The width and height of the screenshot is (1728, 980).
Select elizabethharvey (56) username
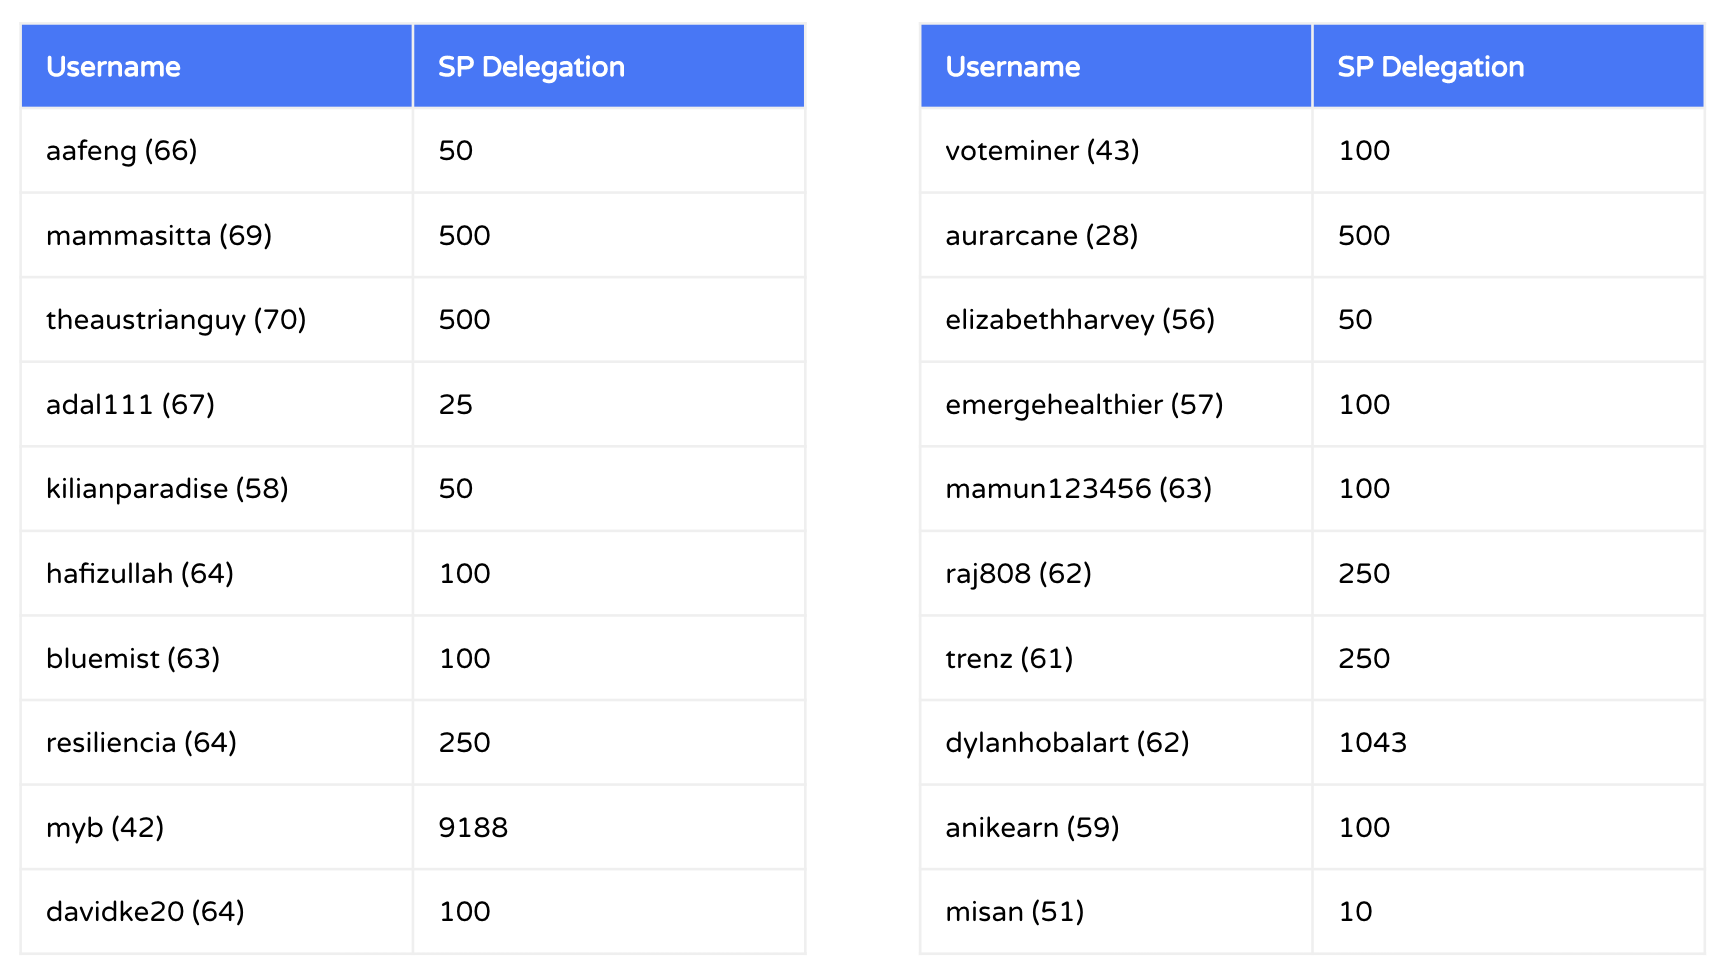point(1080,320)
